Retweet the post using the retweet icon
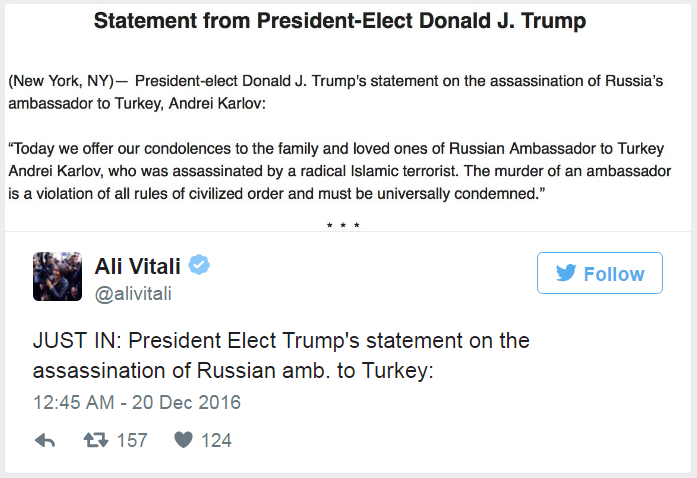697x478 pixels. pos(98,440)
